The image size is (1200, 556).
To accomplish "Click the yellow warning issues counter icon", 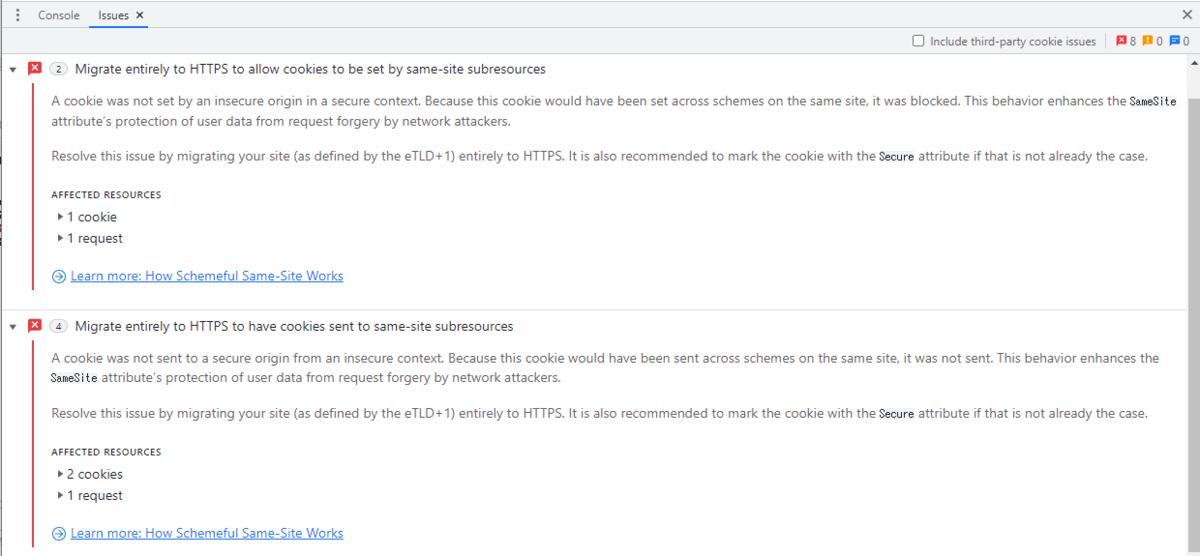I will pos(1147,42).
